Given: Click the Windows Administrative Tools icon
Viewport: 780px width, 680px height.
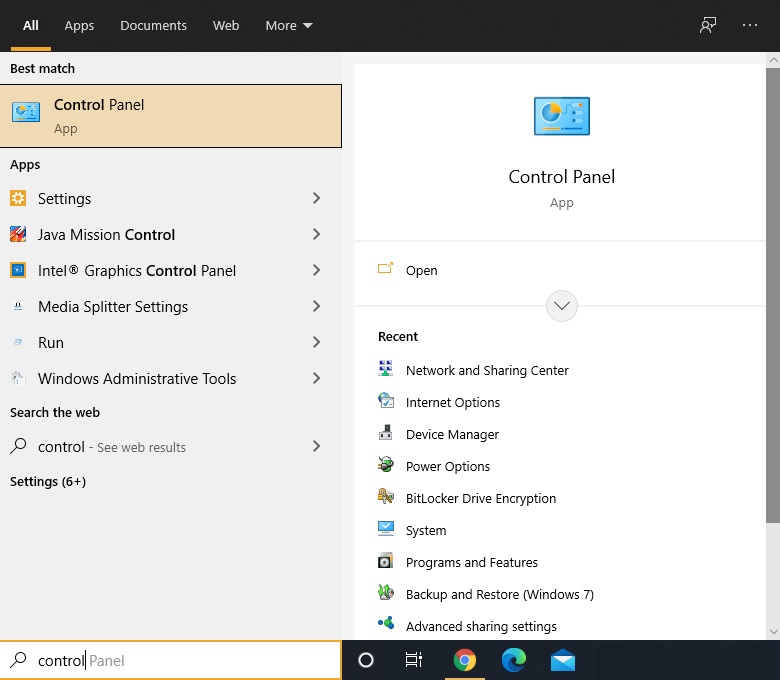Looking at the screenshot, I should click(x=18, y=379).
